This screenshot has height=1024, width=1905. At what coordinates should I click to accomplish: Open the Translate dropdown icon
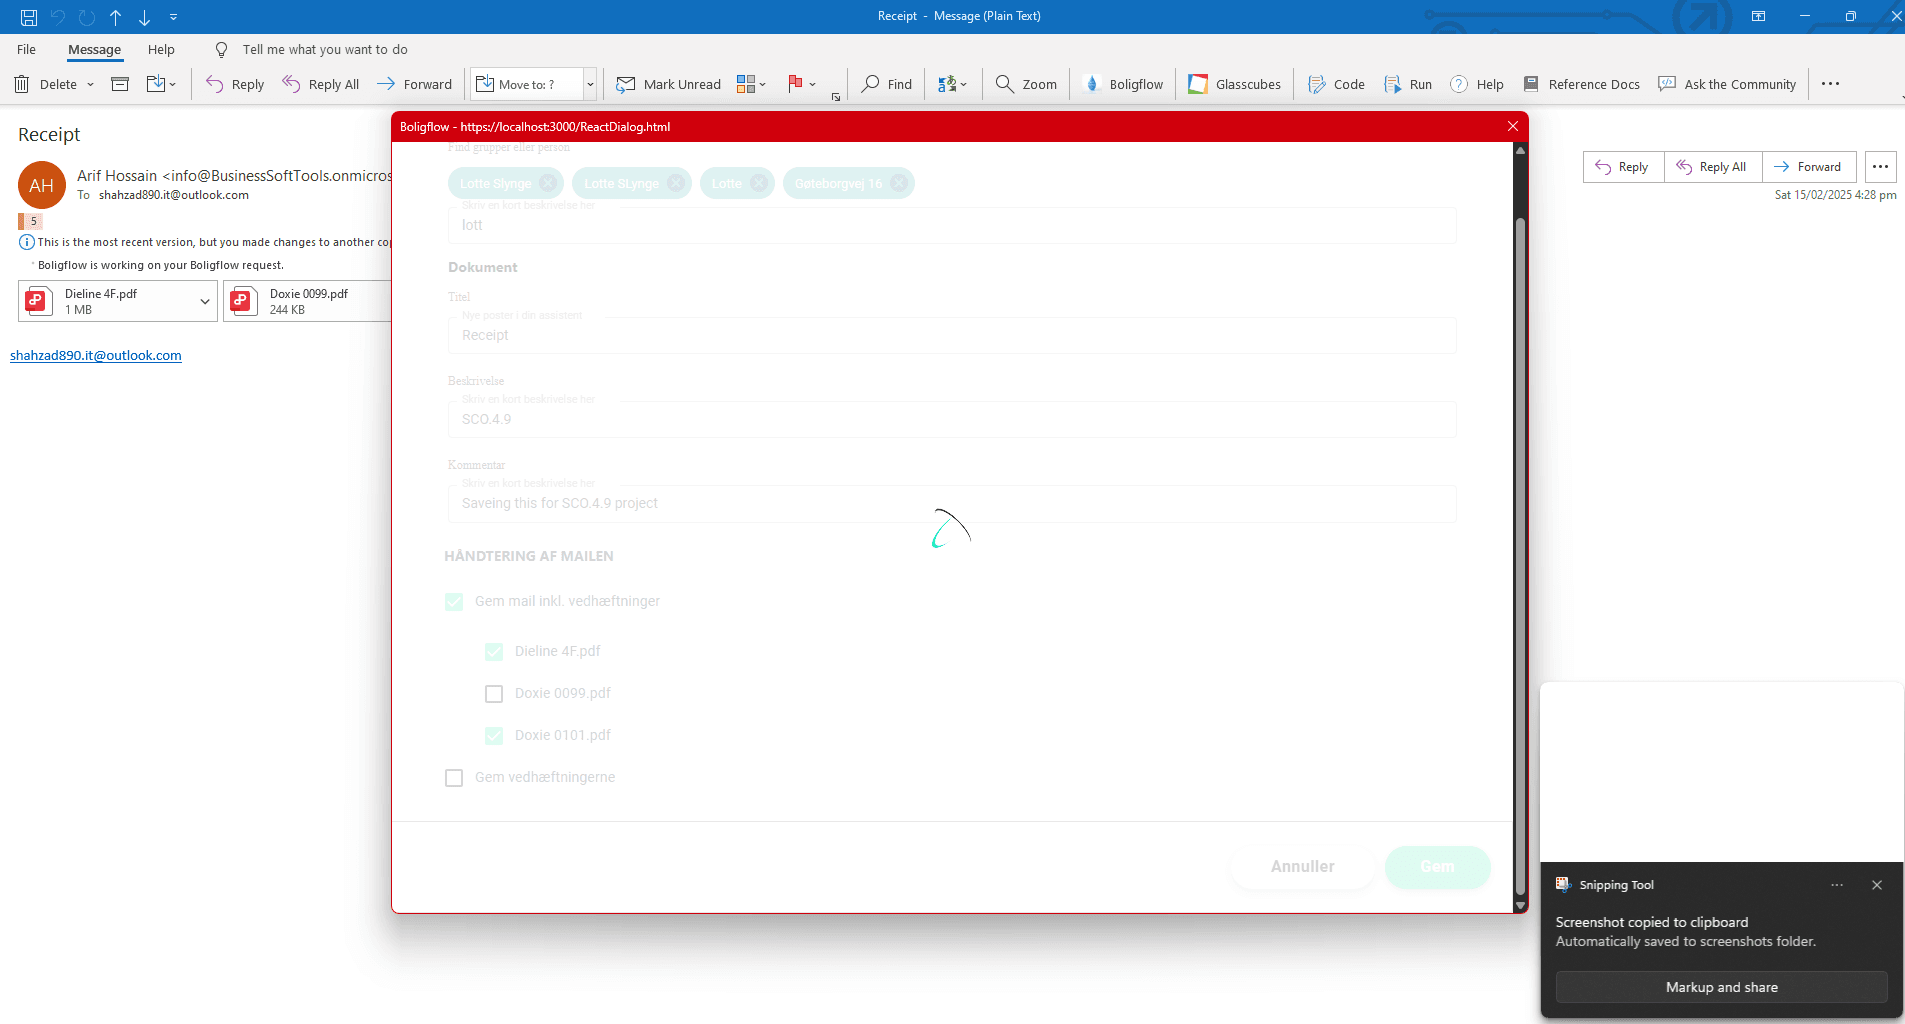click(952, 84)
